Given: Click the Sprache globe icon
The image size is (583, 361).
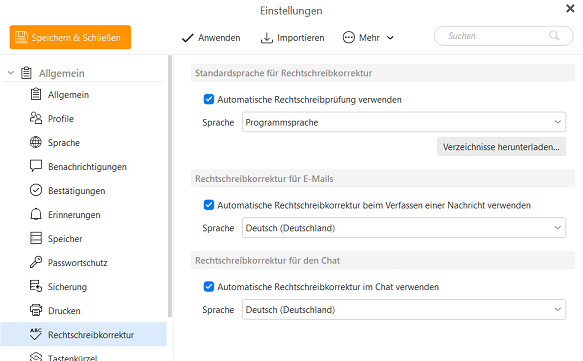Looking at the screenshot, I should [x=36, y=142].
